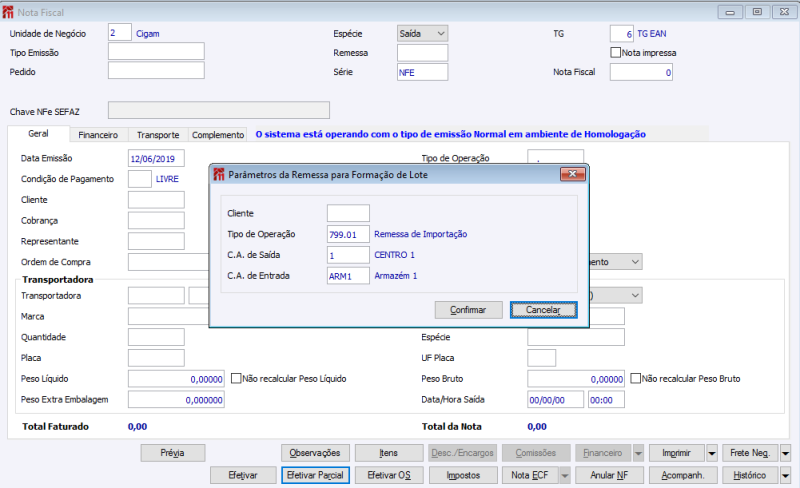Focus the Representante field

coord(156,241)
